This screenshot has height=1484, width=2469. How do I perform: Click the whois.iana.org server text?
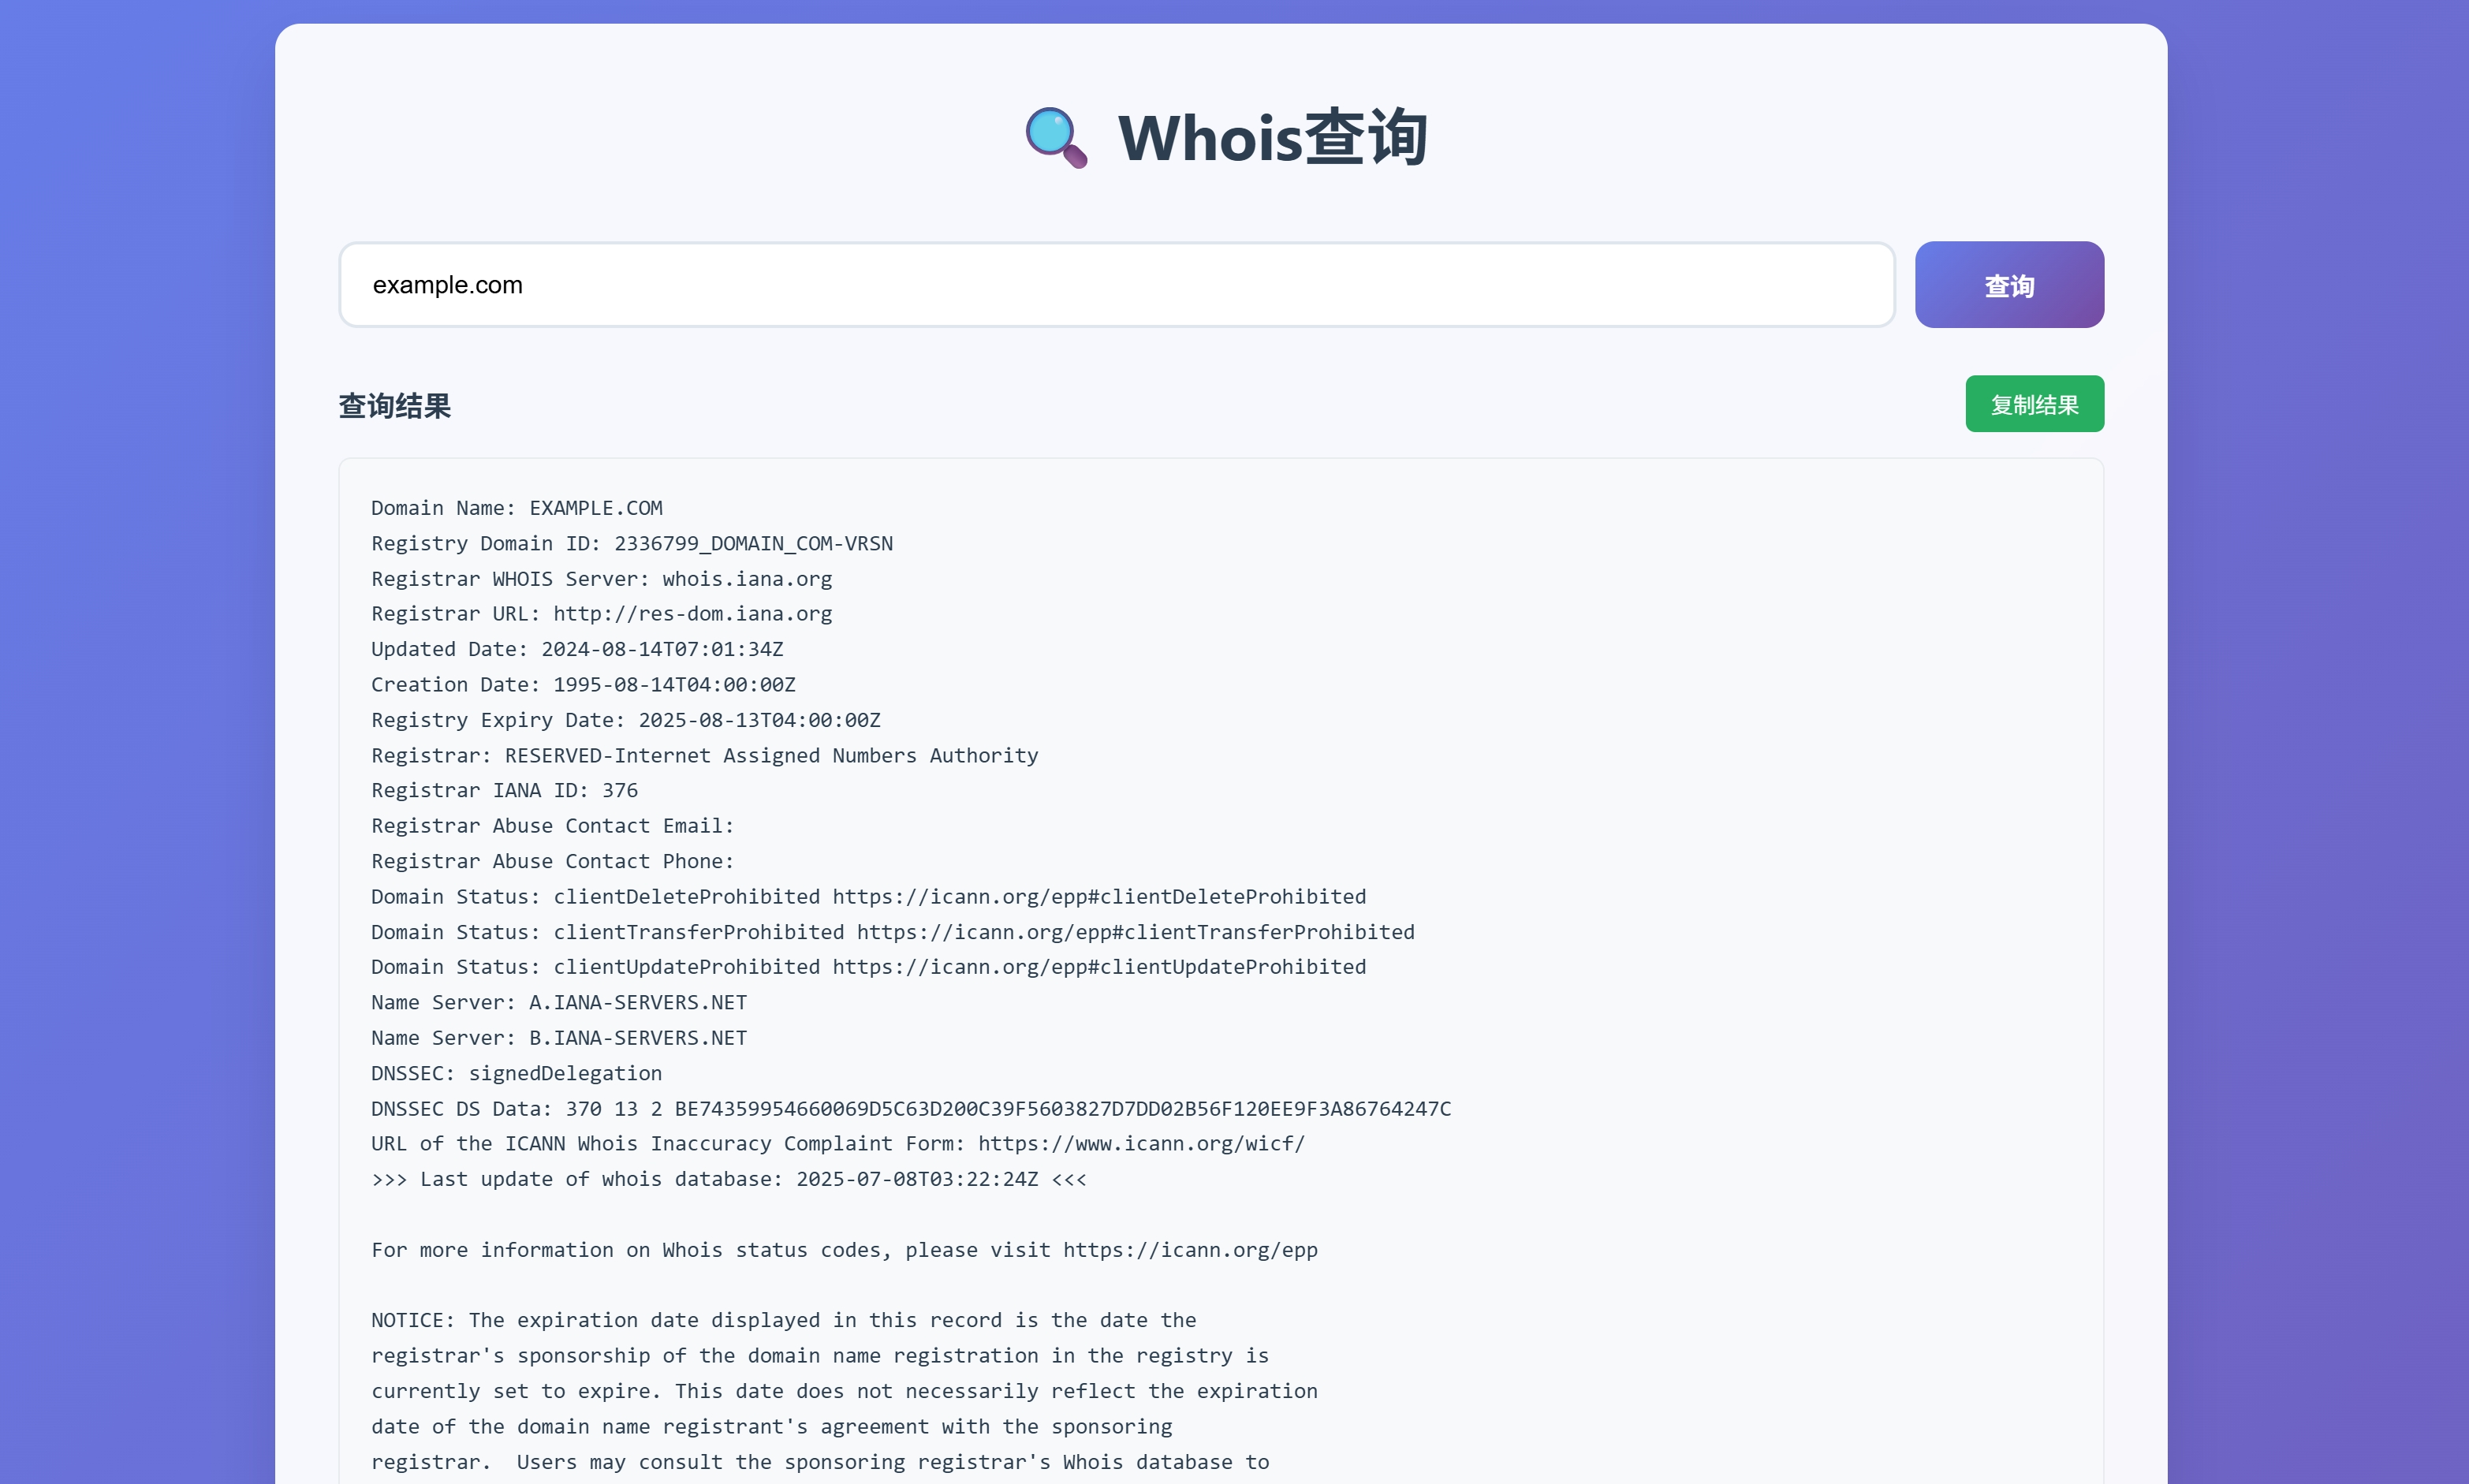pyautogui.click(x=746, y=579)
